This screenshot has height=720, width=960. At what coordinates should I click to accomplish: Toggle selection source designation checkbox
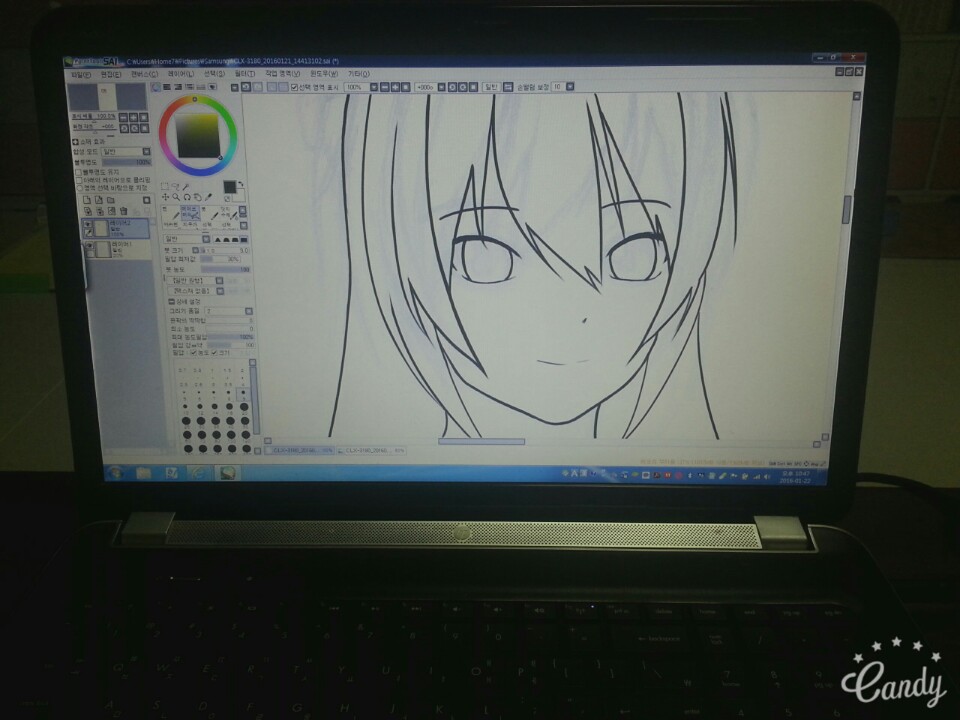[x=79, y=188]
